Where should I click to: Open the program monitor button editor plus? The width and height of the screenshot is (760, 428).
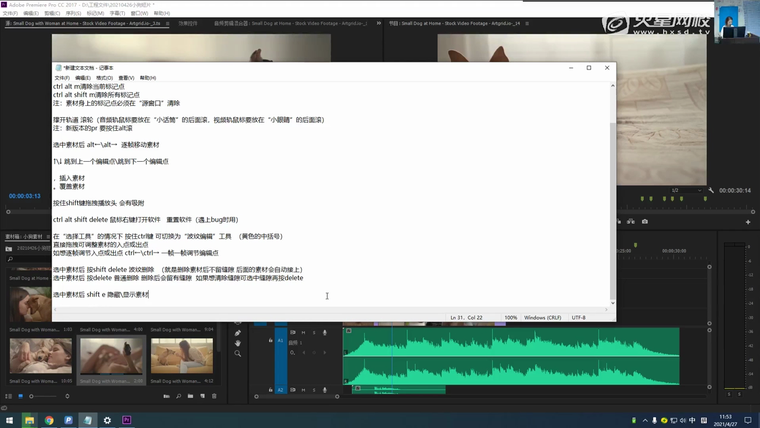(x=747, y=222)
